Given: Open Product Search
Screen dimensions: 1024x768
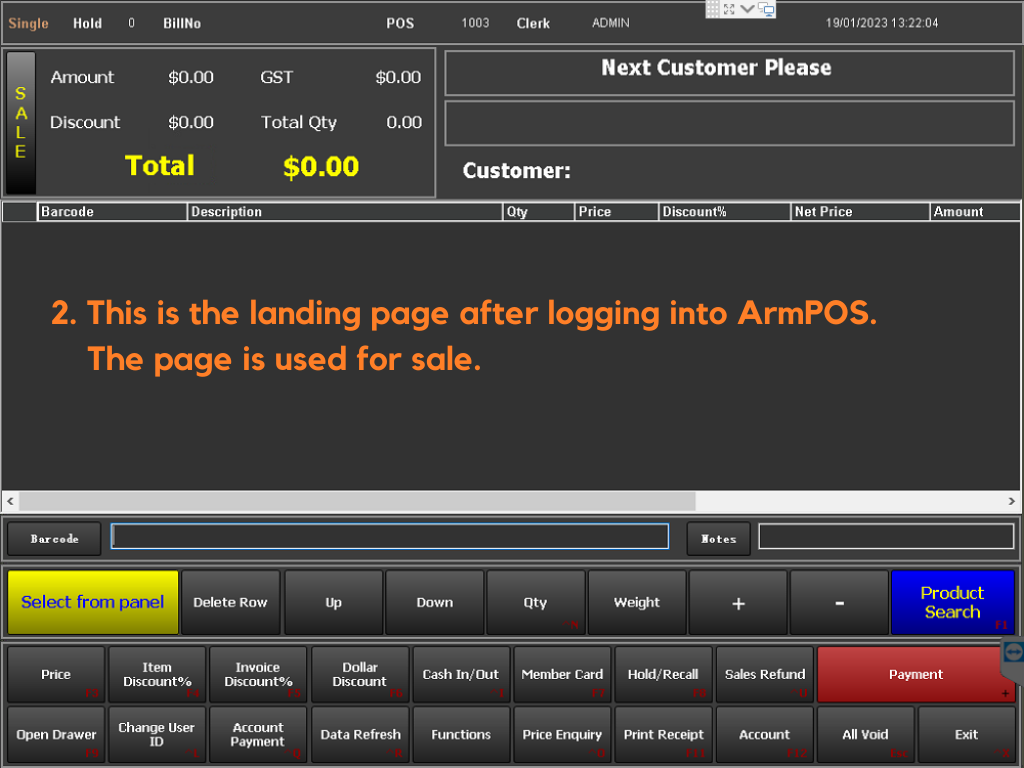Looking at the screenshot, I should pos(951,602).
